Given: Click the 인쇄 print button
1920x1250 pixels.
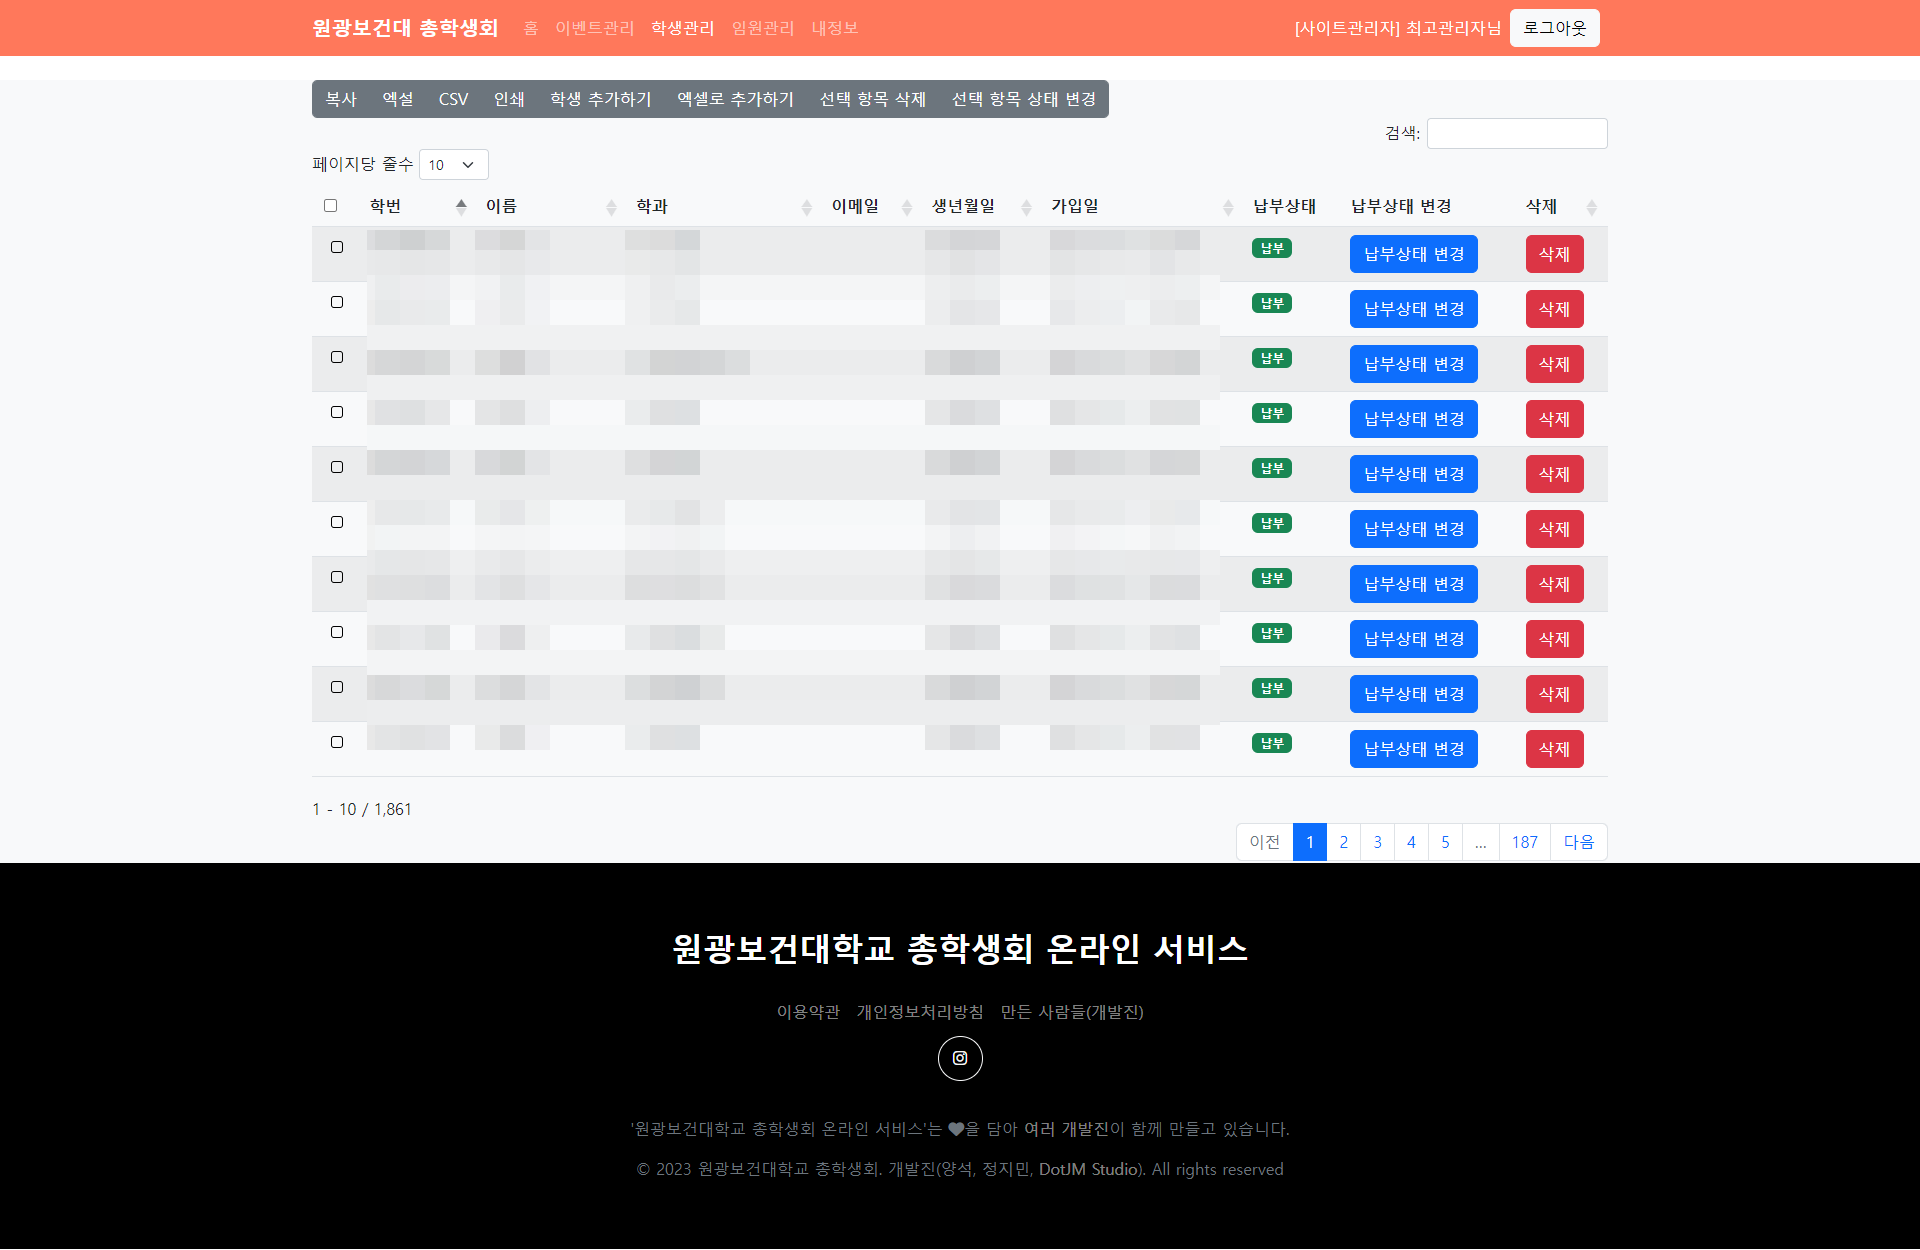Looking at the screenshot, I should coord(509,99).
